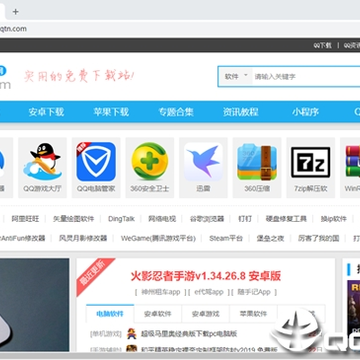Click the [单机游戏] category tag

tap(106, 334)
